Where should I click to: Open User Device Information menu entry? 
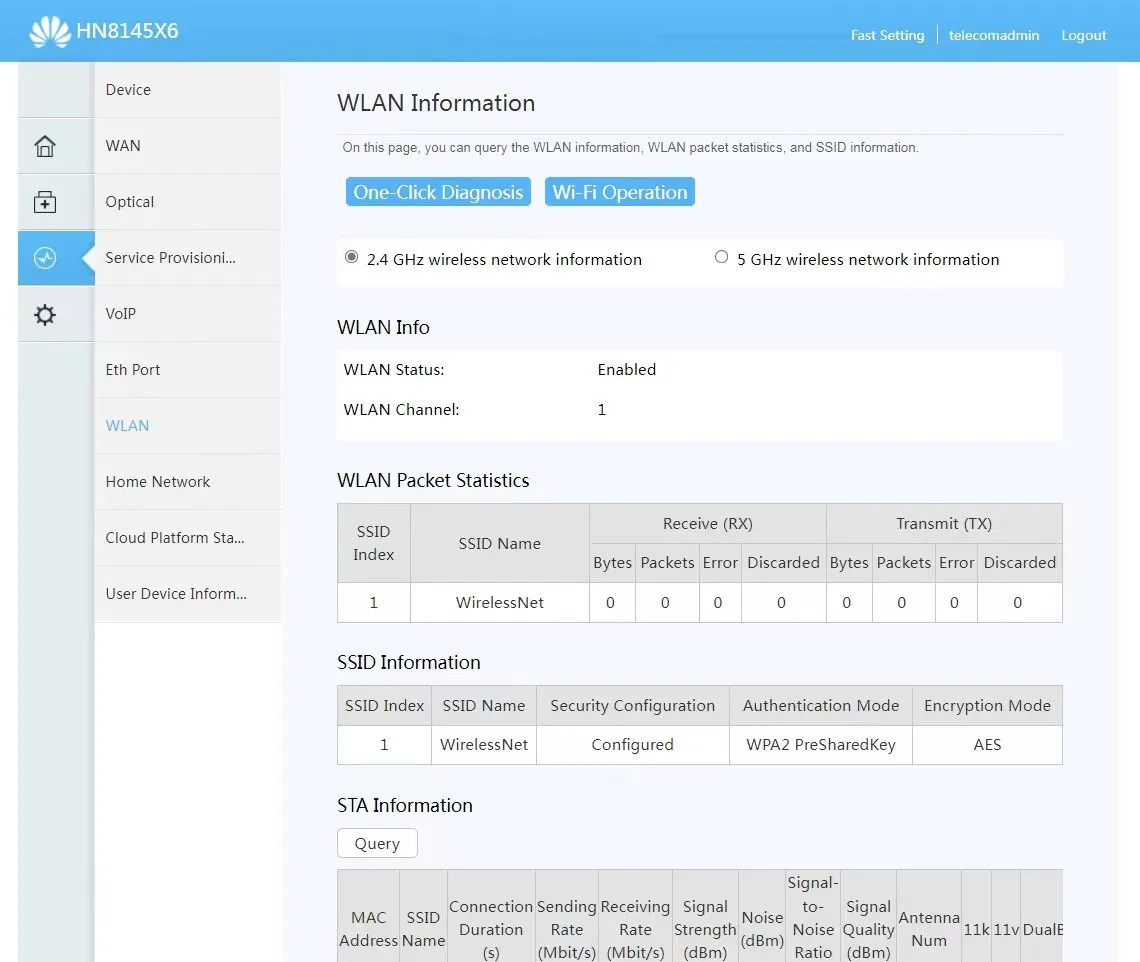(176, 594)
